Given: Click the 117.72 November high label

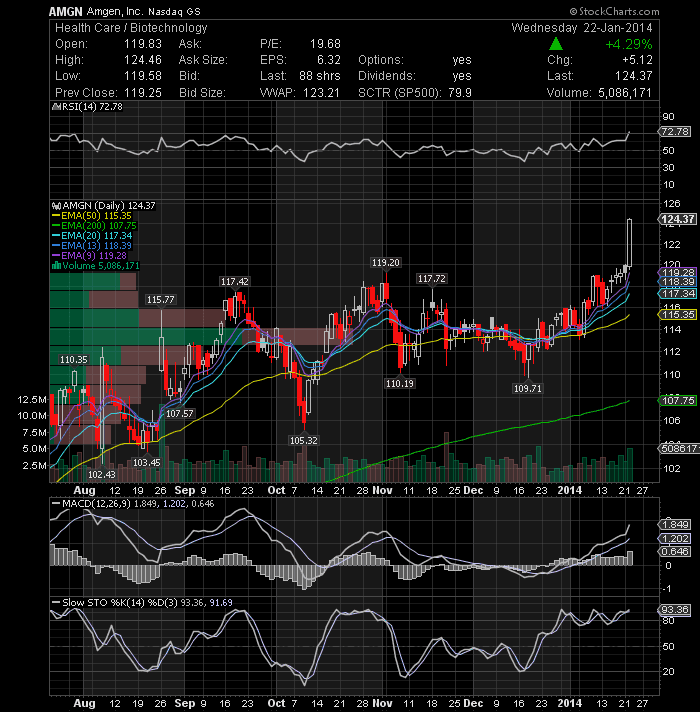Looking at the screenshot, I should [x=432, y=278].
